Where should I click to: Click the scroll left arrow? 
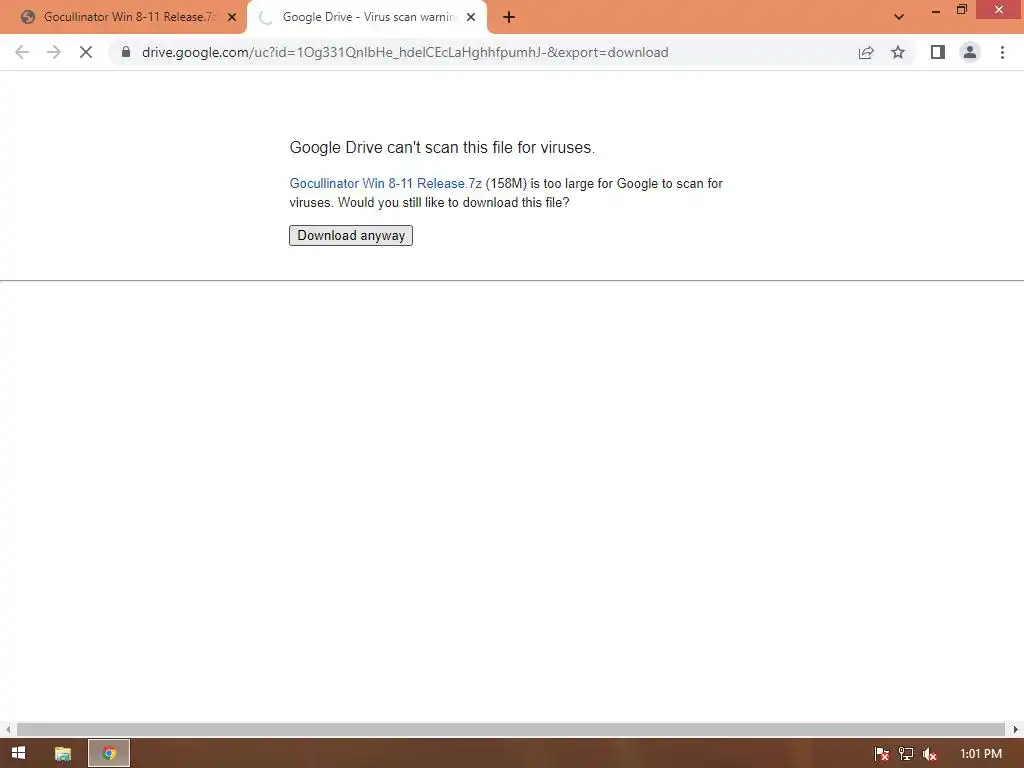(x=8, y=729)
